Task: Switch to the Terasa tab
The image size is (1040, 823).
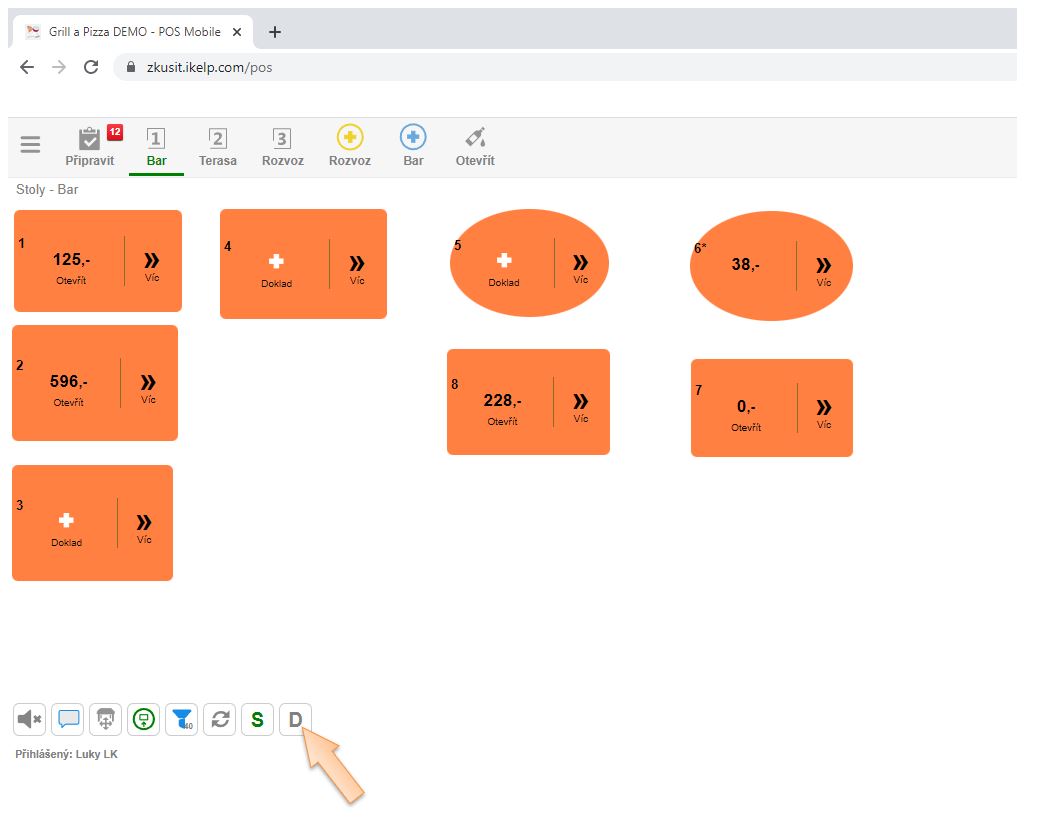Action: [x=218, y=146]
